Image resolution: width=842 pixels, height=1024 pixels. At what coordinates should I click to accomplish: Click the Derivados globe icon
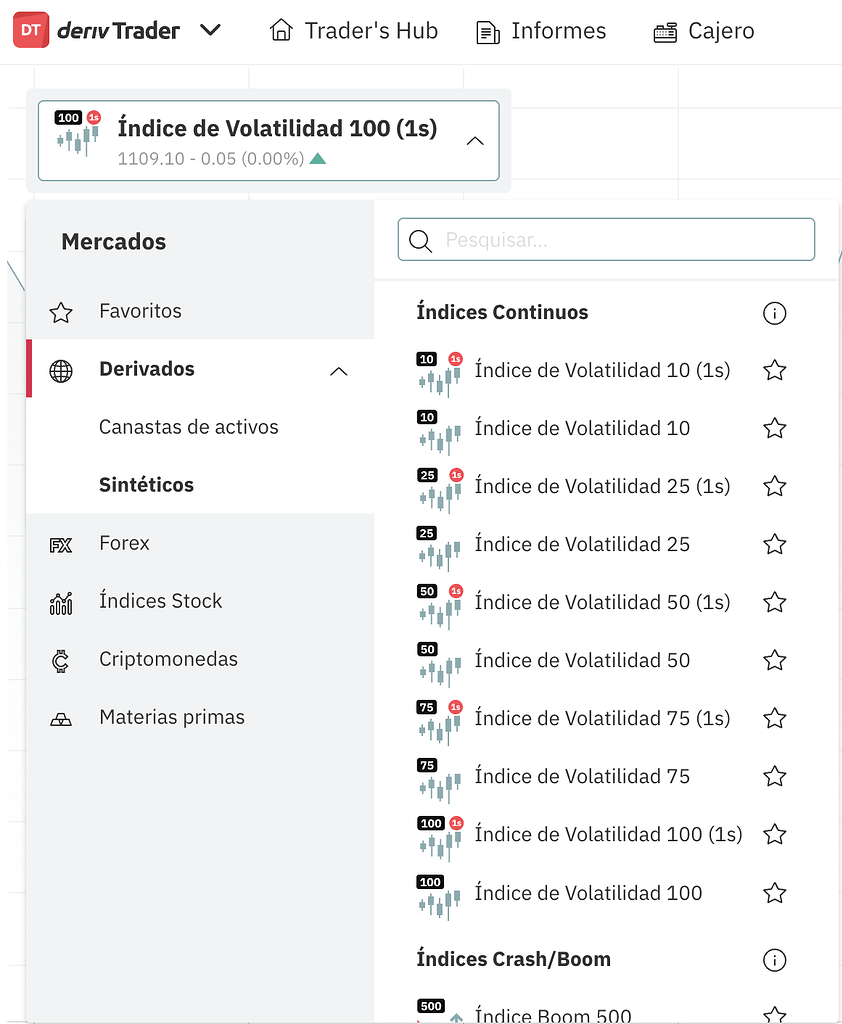pyautogui.click(x=61, y=369)
